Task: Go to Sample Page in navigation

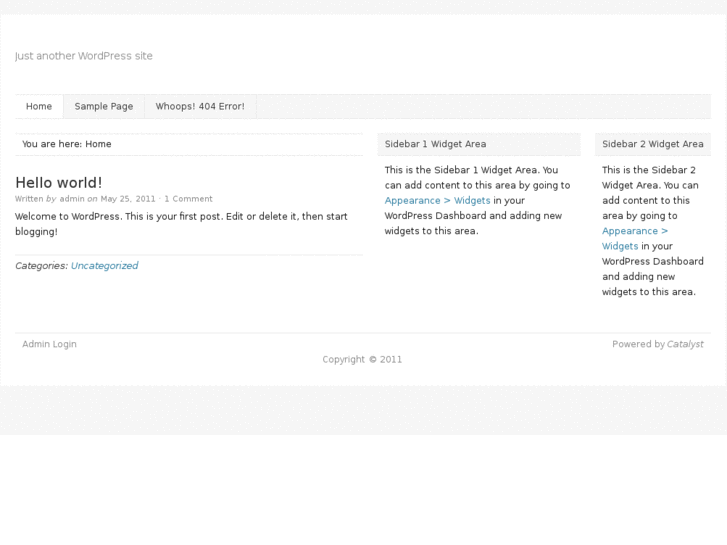Action: click(x=104, y=106)
